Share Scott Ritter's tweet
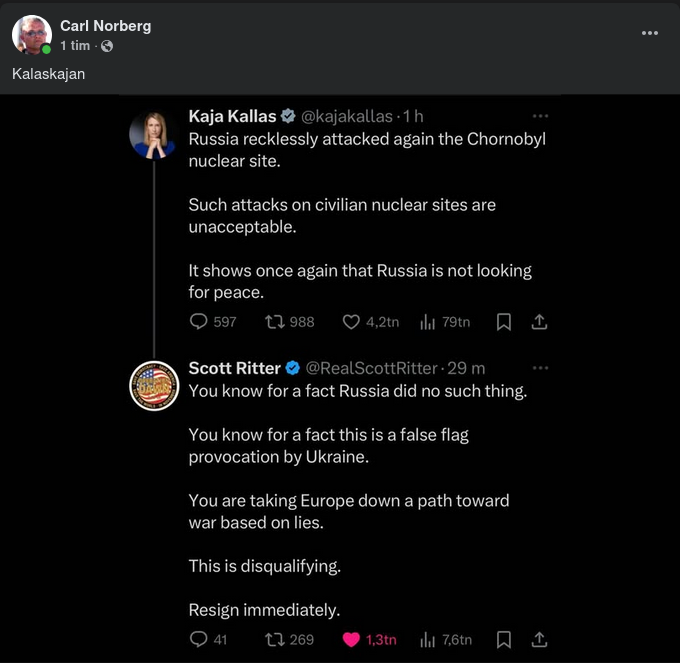Image resolution: width=680 pixels, height=663 pixels. (x=538, y=639)
